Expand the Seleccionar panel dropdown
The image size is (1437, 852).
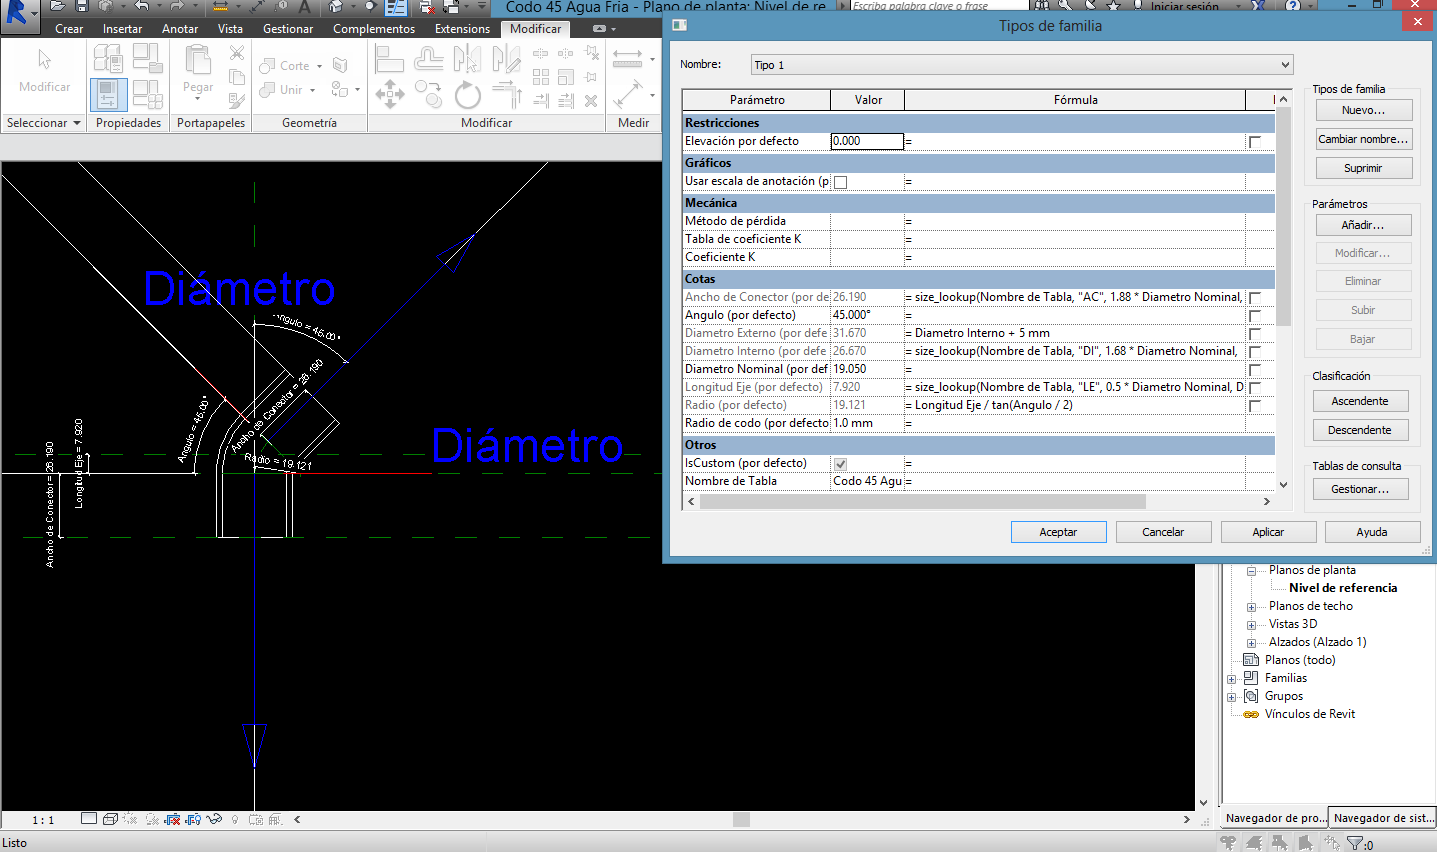pyautogui.click(x=77, y=123)
